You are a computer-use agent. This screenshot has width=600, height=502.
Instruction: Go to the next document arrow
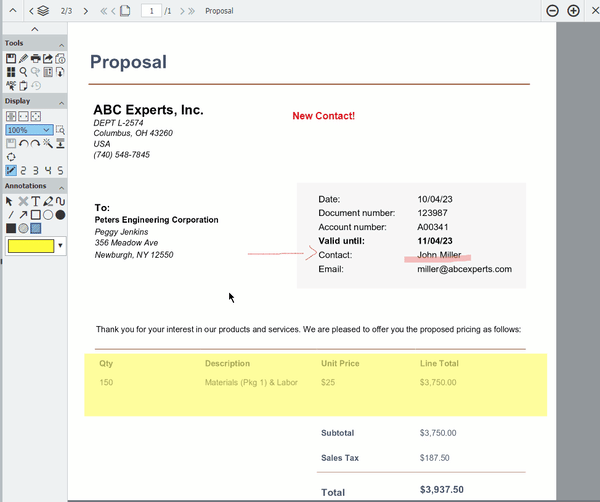(x=86, y=11)
